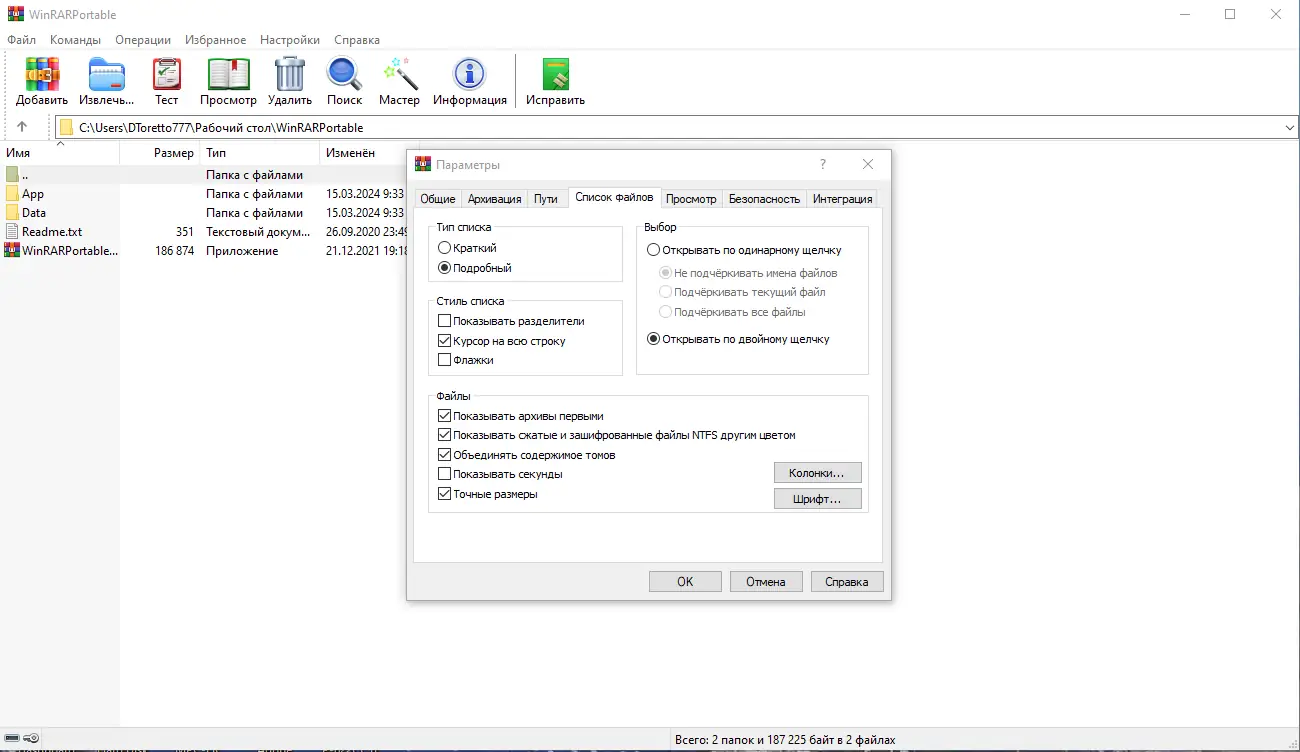The width and height of the screenshot is (1300, 752).
Task: Click the folder icon in address bar
Action: tap(66, 128)
